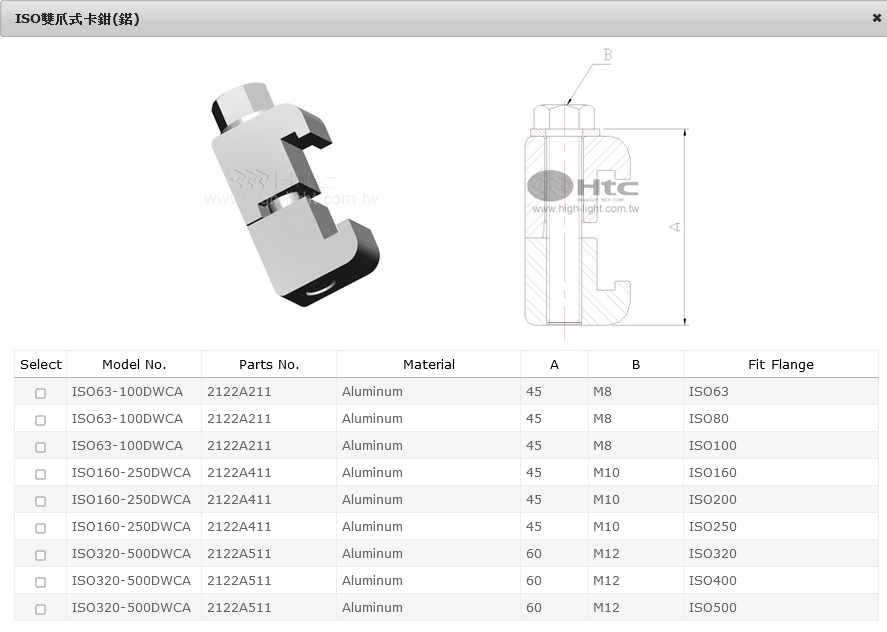Screen dimensions: 887x632
Task: Click the Parts No. column header
Action: tap(269, 365)
